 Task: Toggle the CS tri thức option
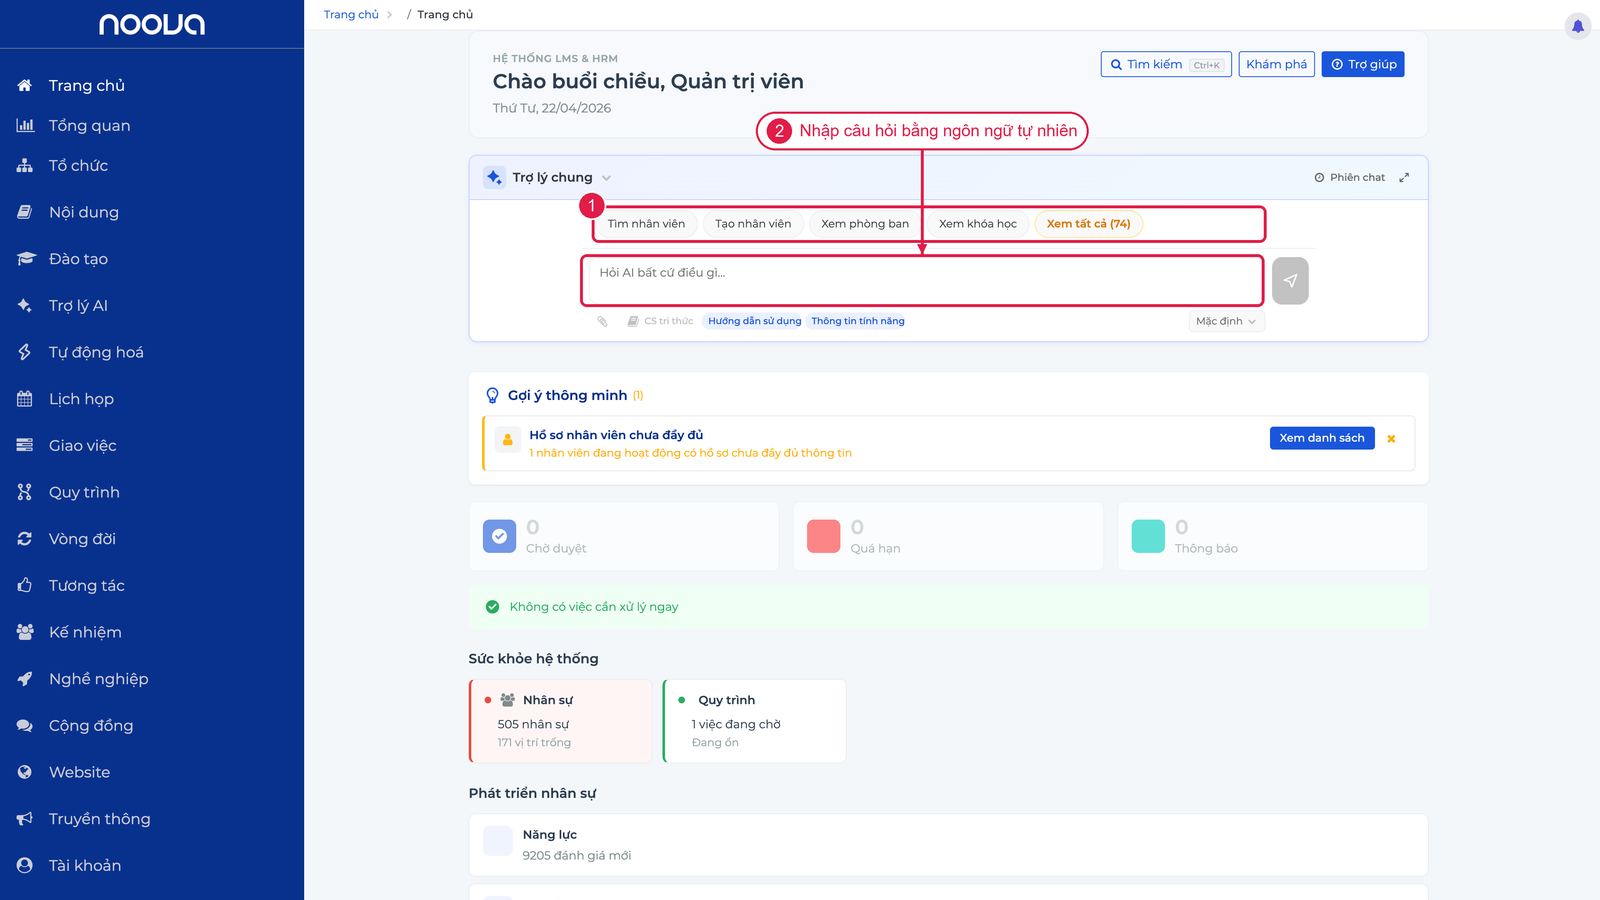coord(660,321)
